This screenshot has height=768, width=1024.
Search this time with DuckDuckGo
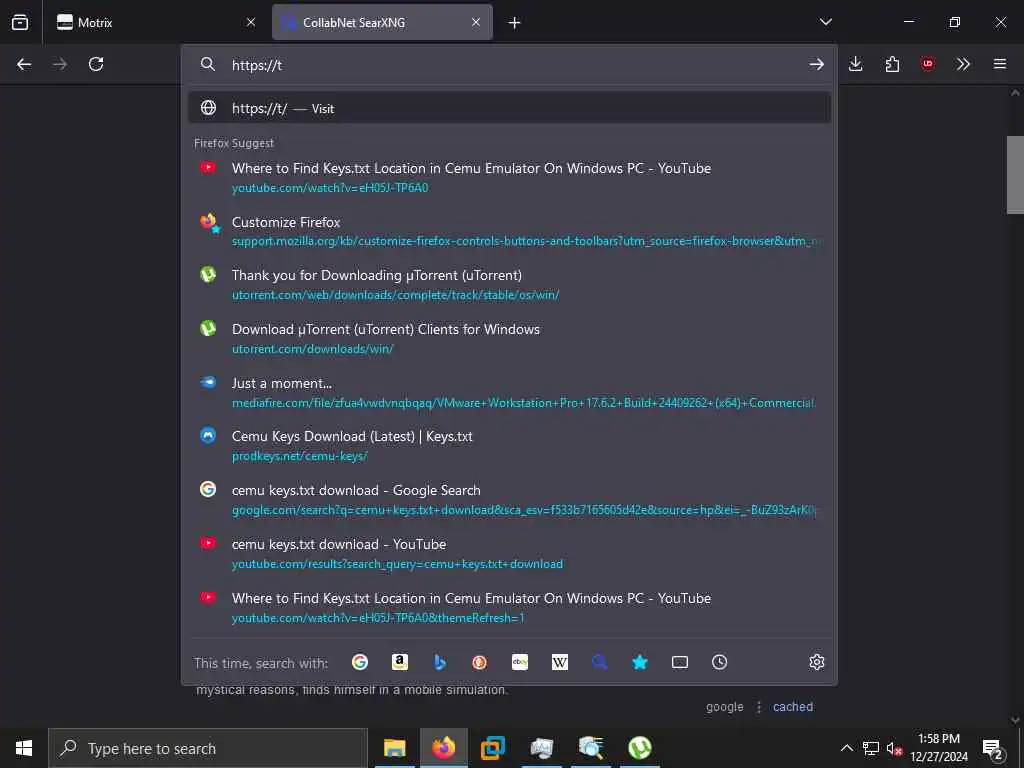pyautogui.click(x=479, y=662)
